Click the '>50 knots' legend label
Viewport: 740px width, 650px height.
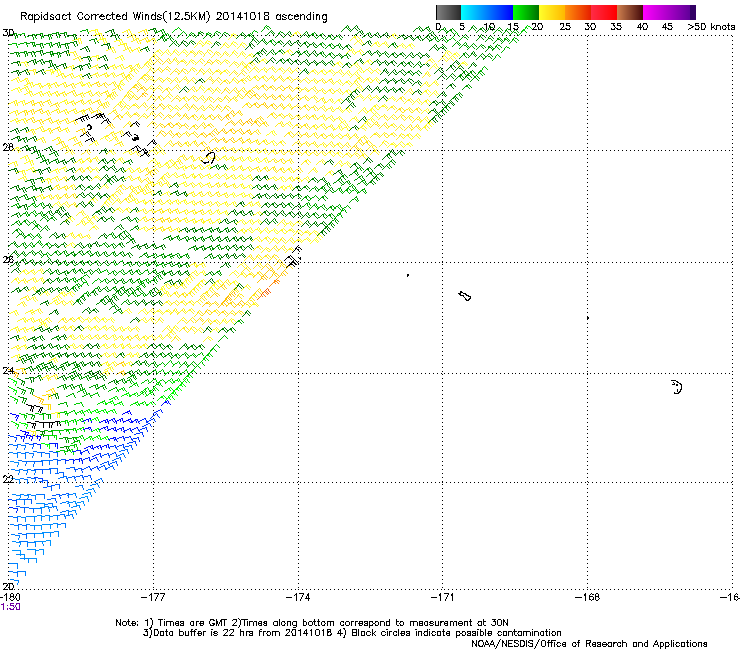pyautogui.click(x=711, y=27)
